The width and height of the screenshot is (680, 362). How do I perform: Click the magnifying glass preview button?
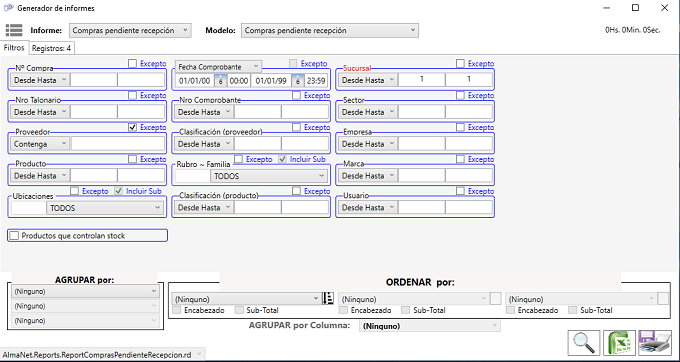click(x=584, y=342)
